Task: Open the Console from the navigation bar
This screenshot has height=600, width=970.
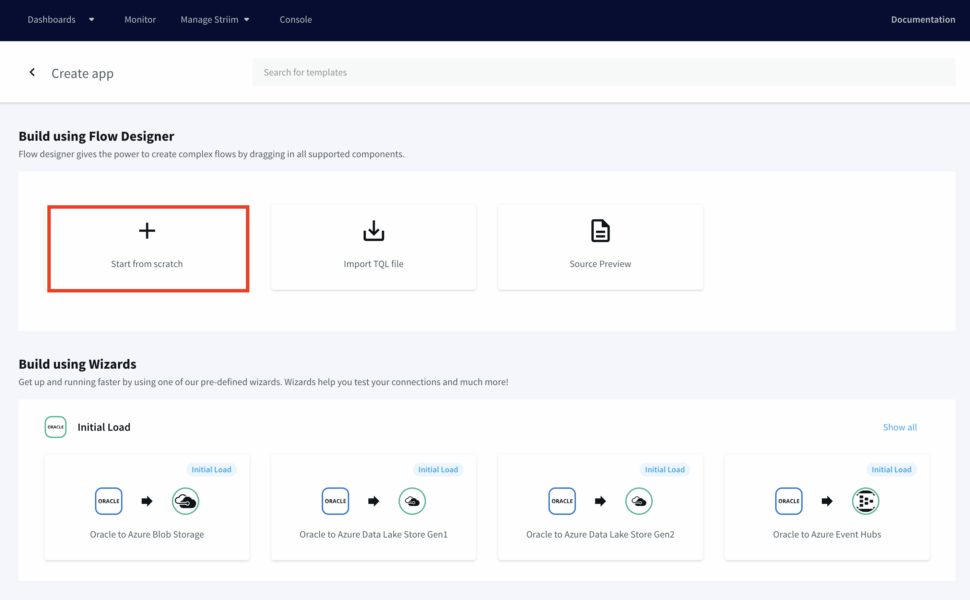Action: tap(295, 18)
